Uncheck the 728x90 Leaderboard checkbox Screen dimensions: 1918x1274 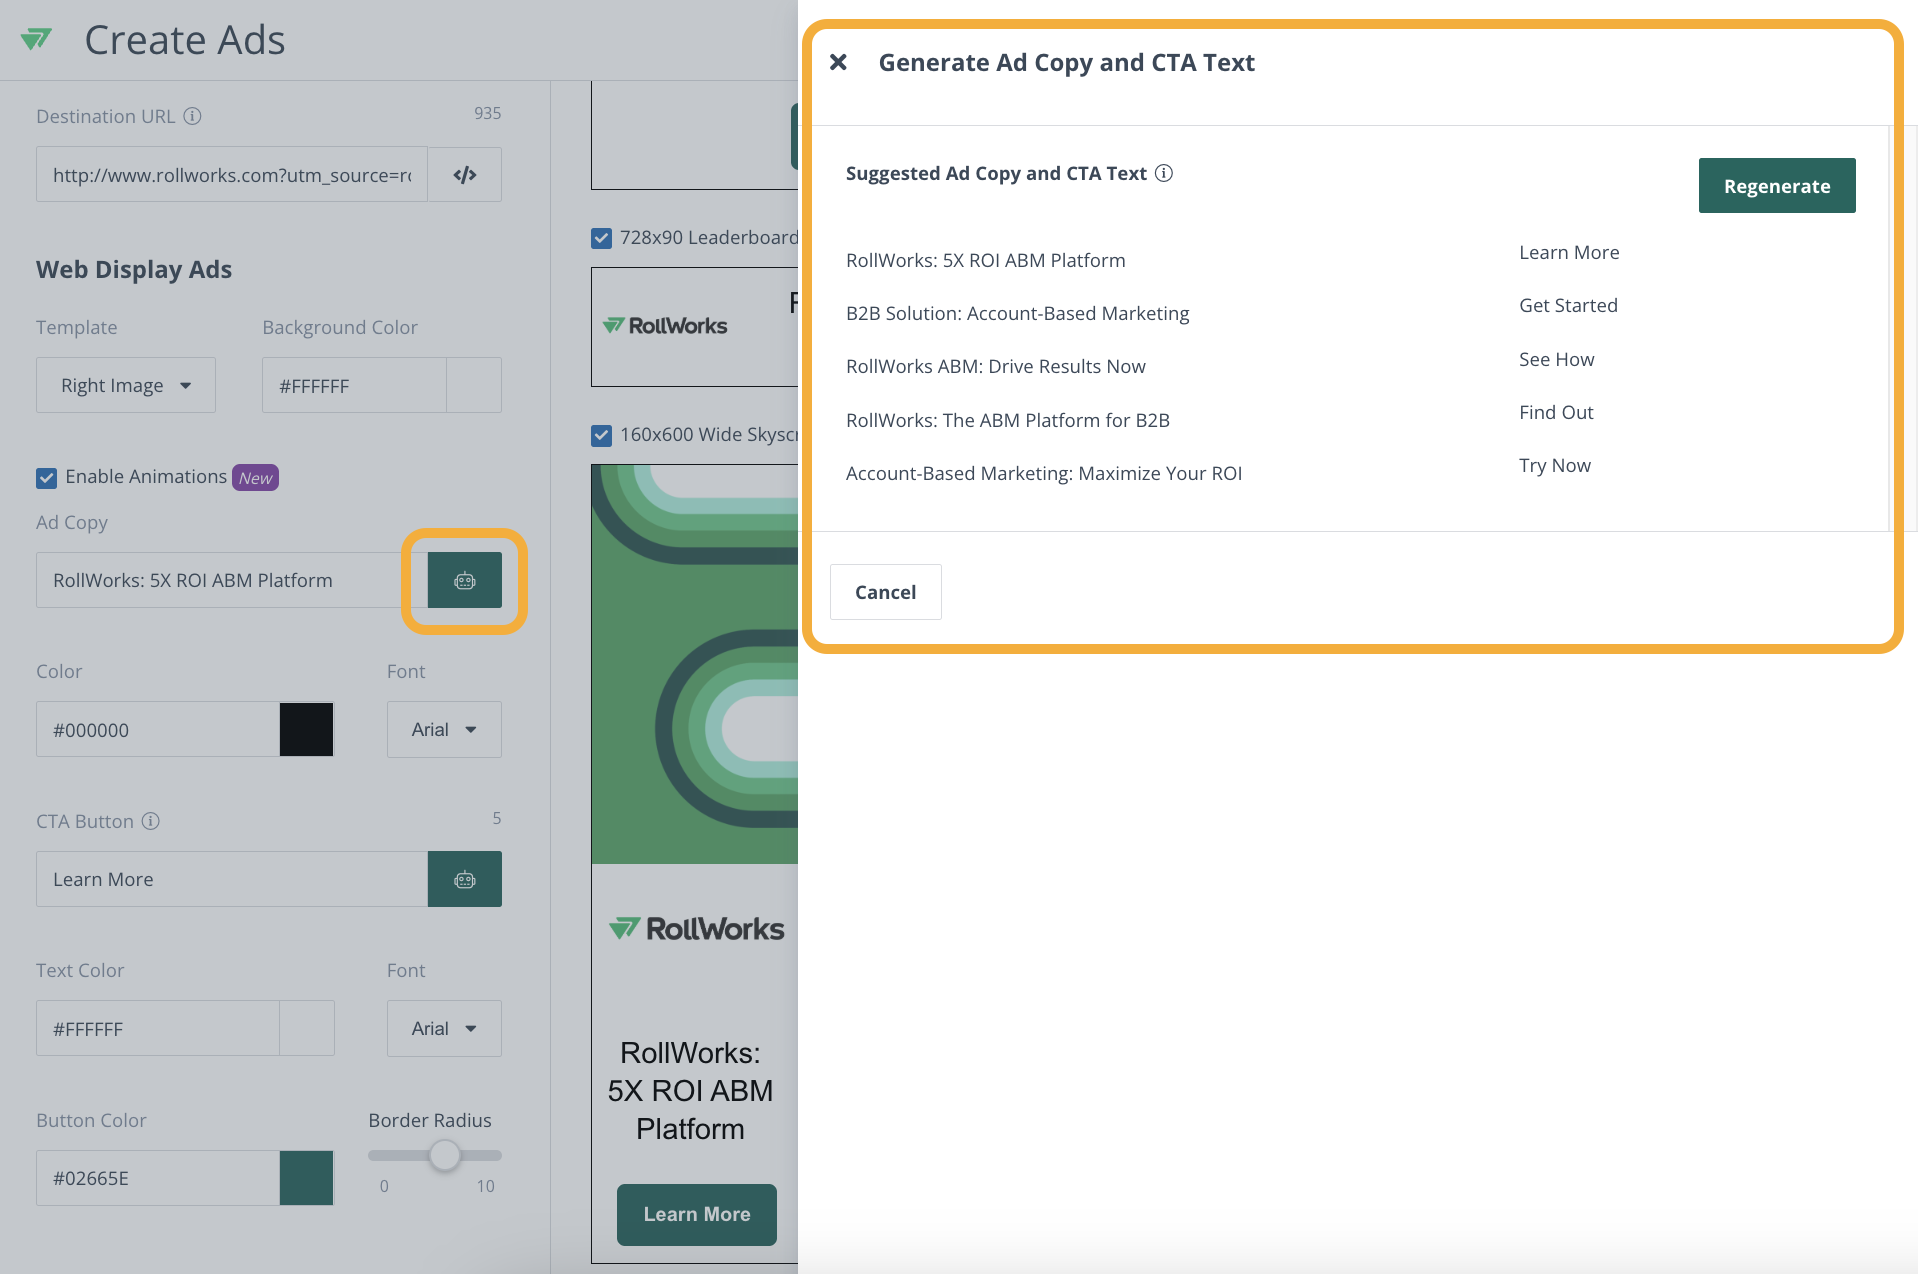click(x=601, y=238)
